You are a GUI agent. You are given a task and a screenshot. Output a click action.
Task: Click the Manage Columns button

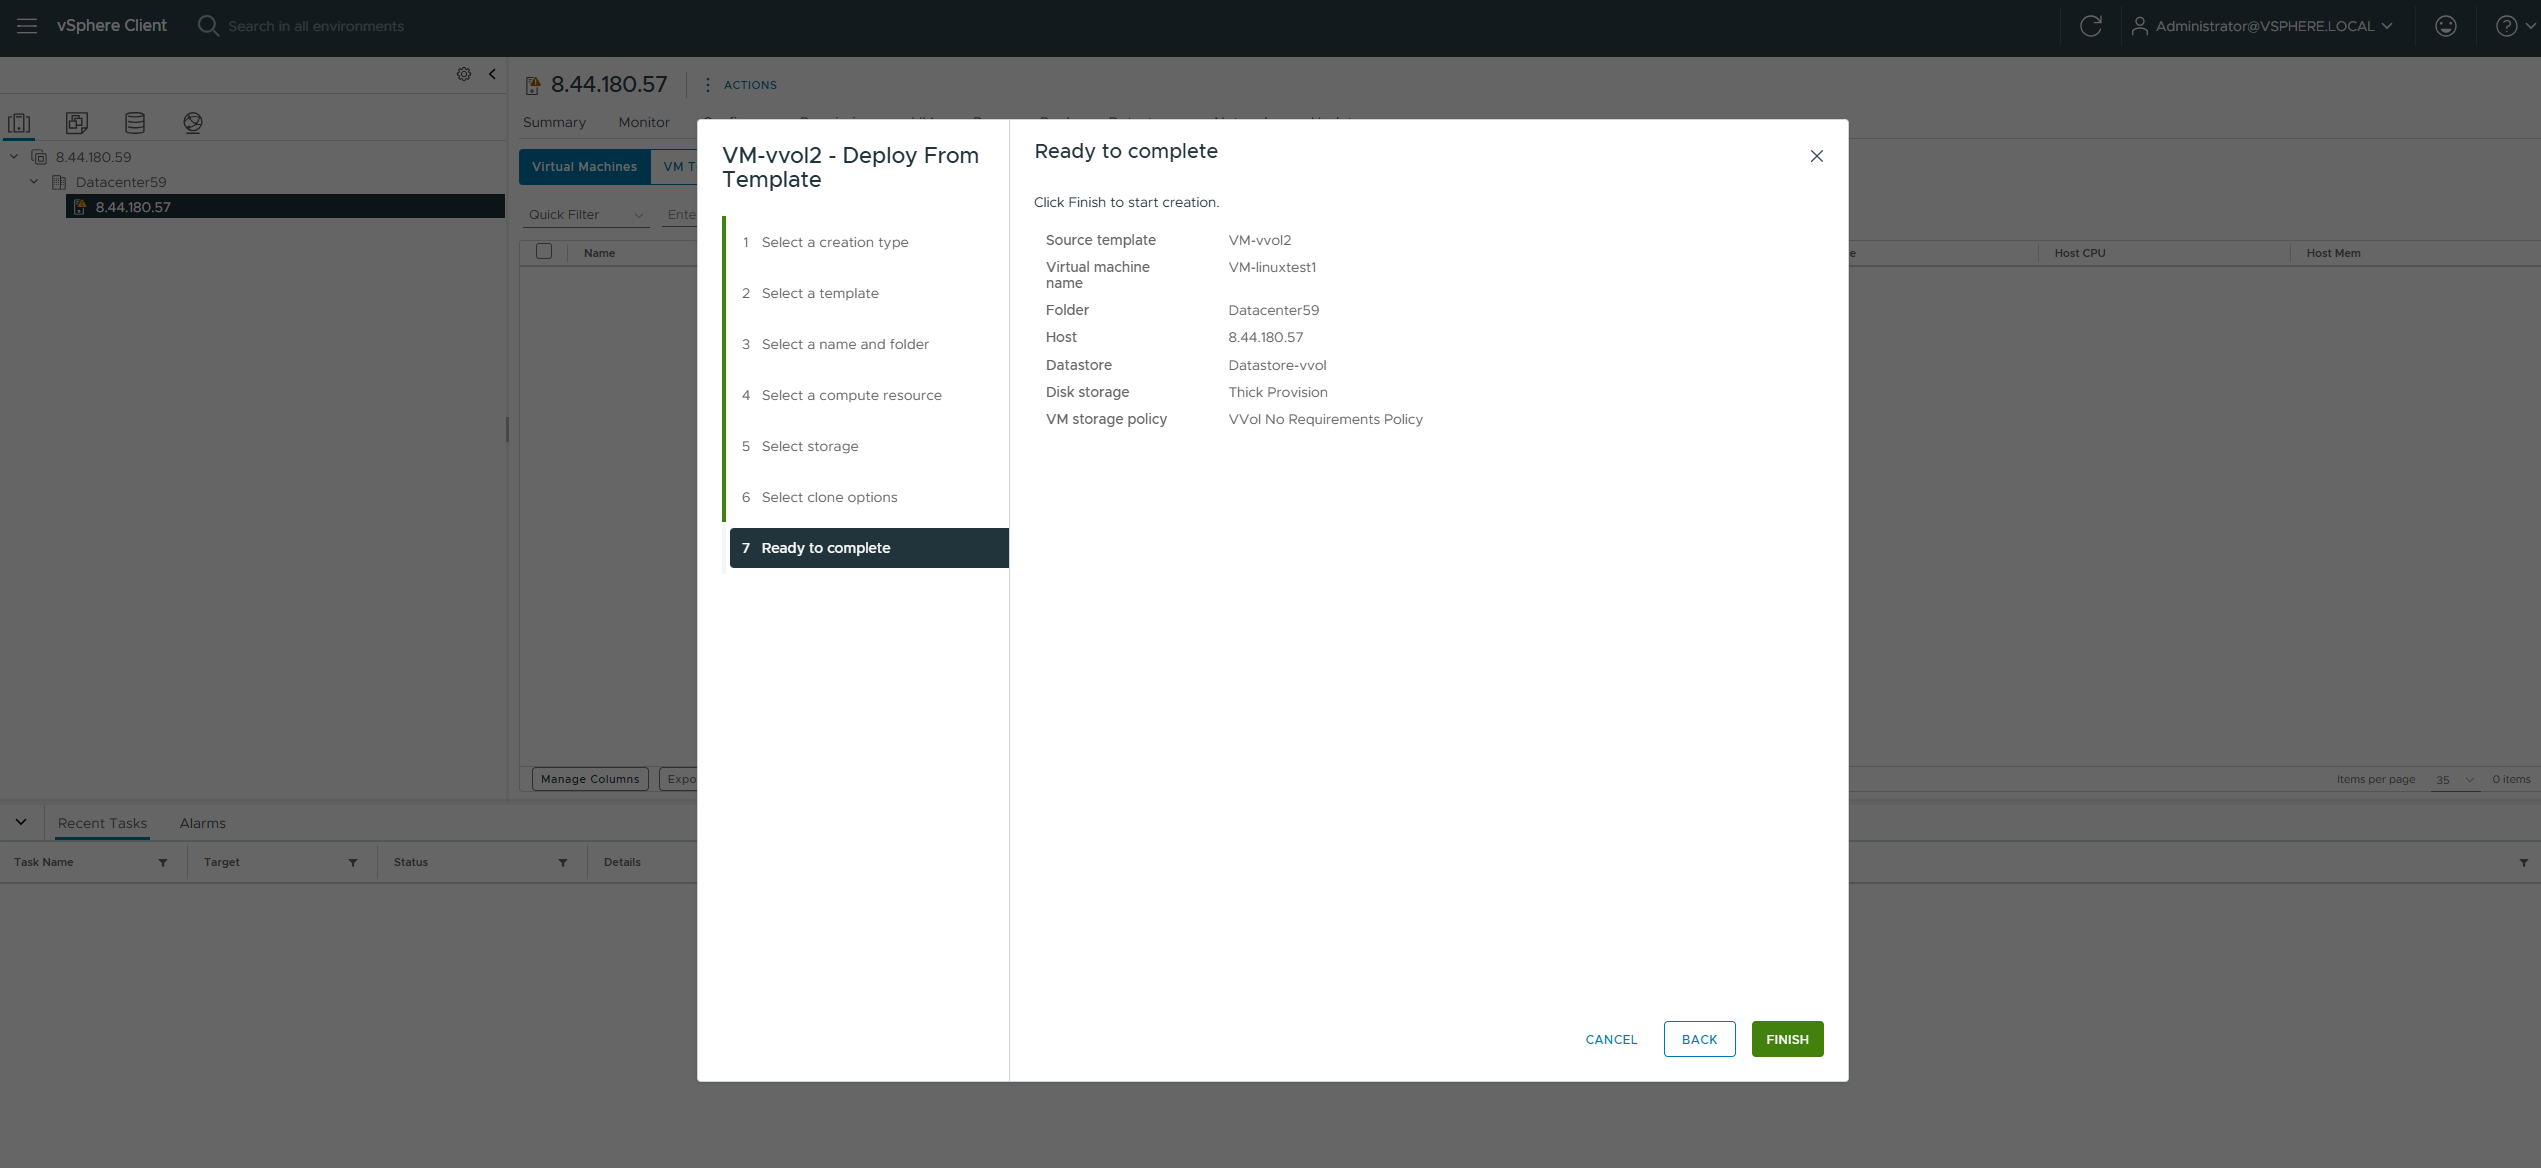click(590, 779)
